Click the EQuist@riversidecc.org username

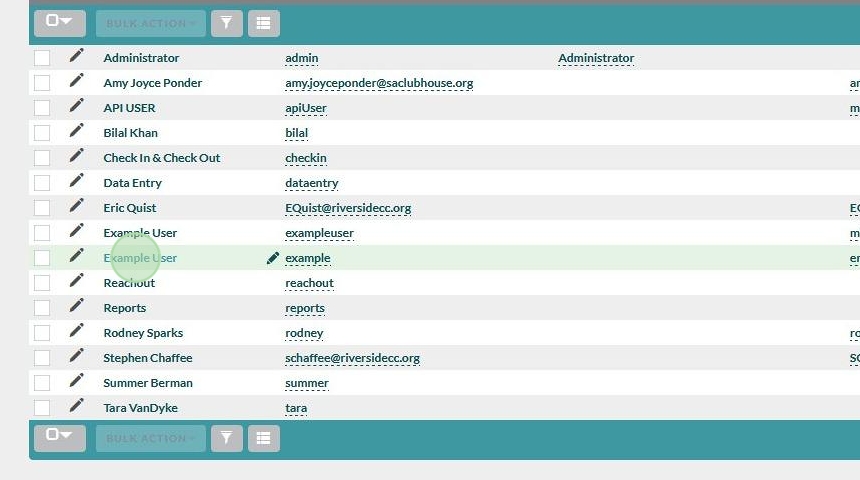pos(348,208)
